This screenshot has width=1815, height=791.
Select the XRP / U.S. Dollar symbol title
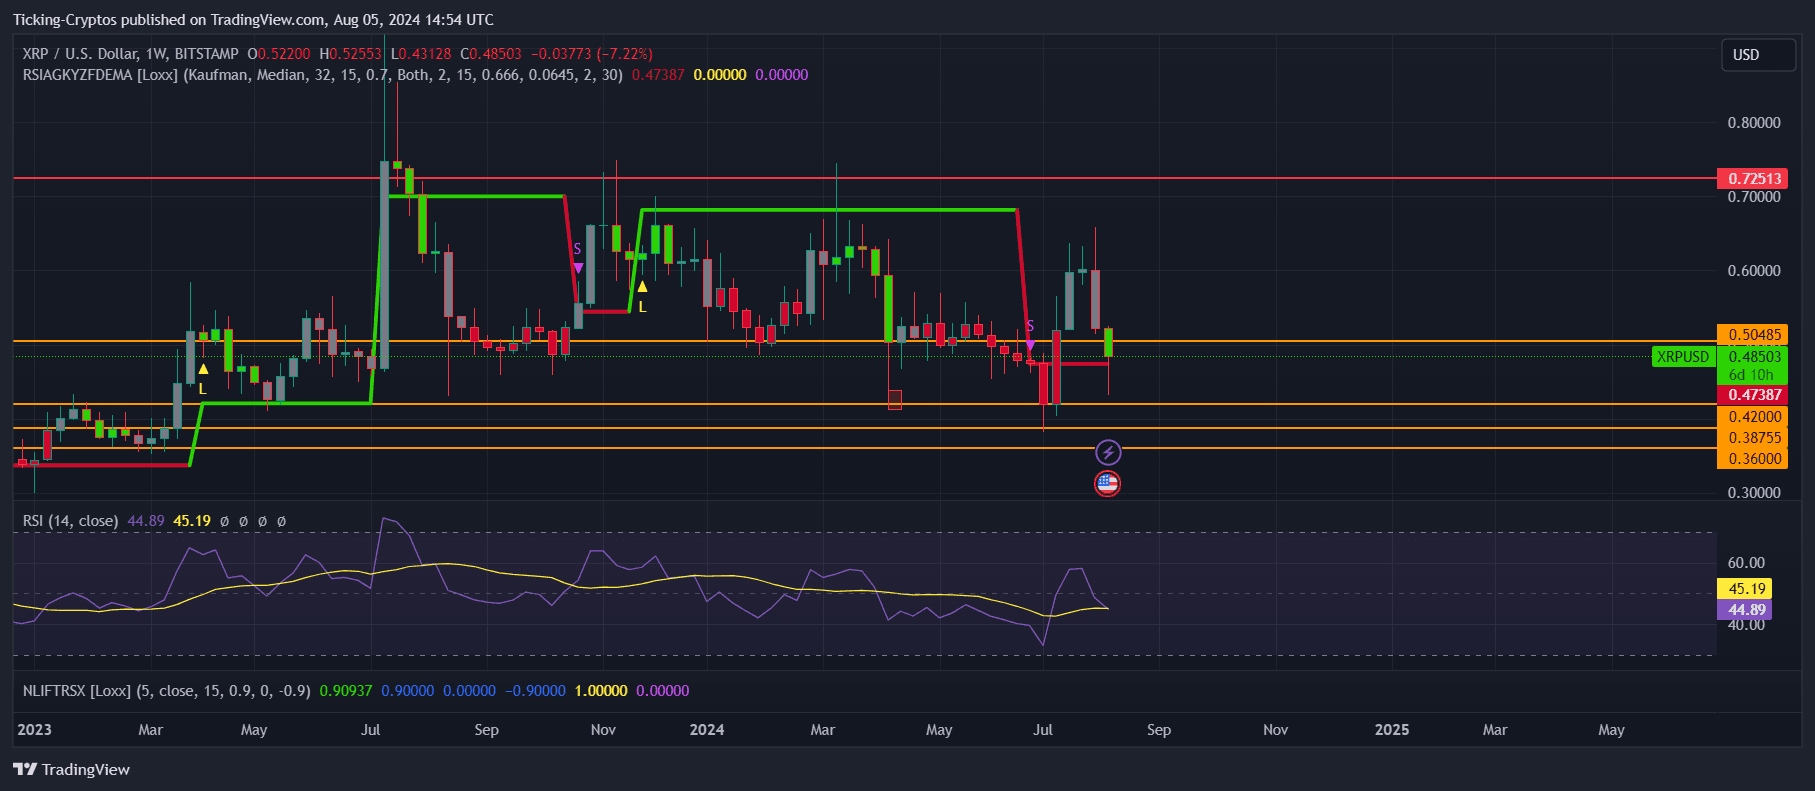pos(130,54)
